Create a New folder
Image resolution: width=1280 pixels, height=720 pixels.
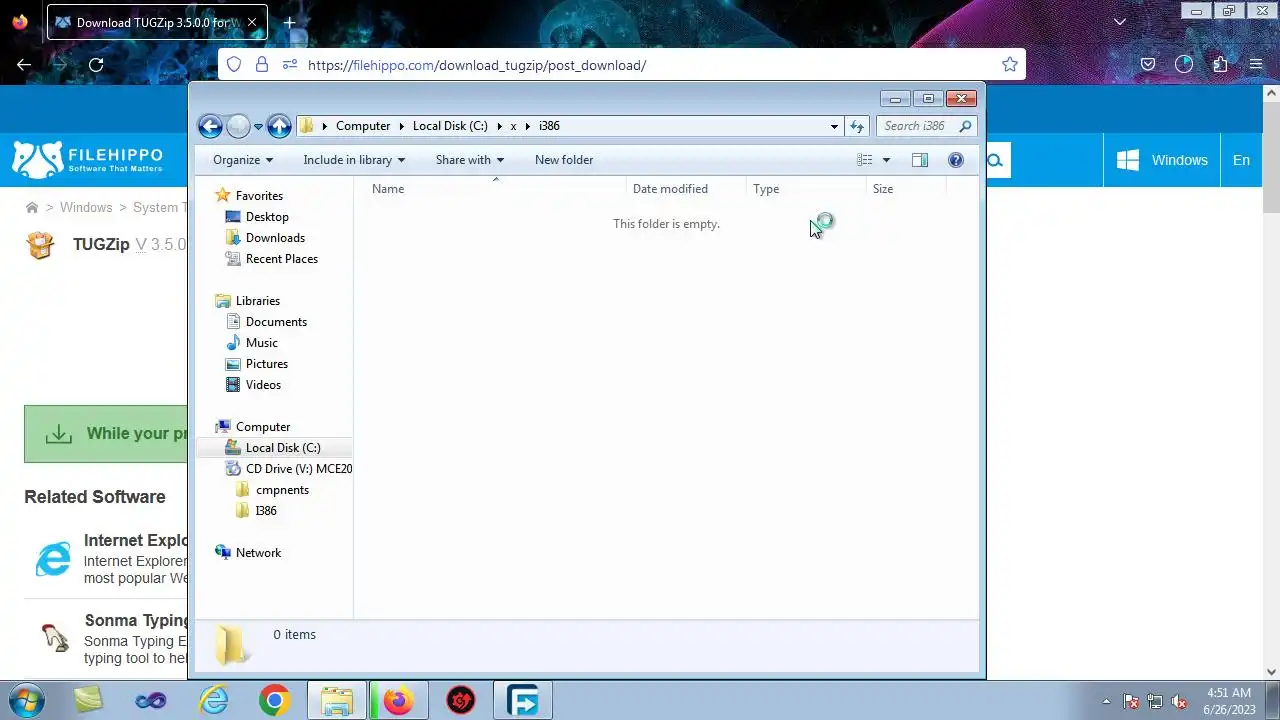[x=564, y=160]
